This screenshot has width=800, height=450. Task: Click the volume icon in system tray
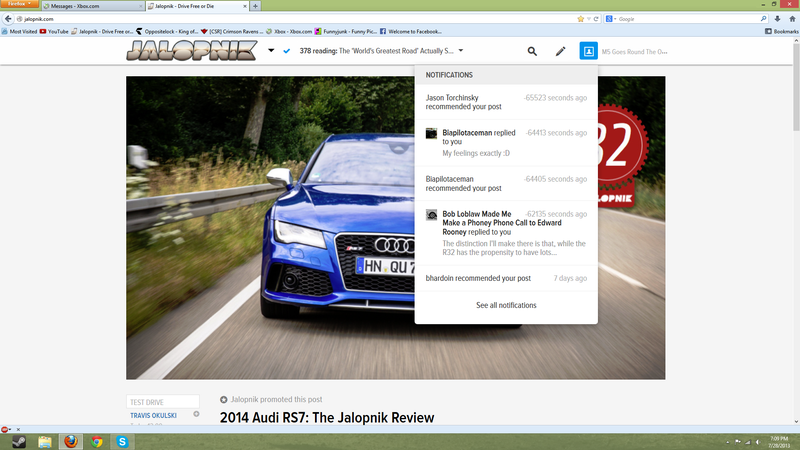758,442
